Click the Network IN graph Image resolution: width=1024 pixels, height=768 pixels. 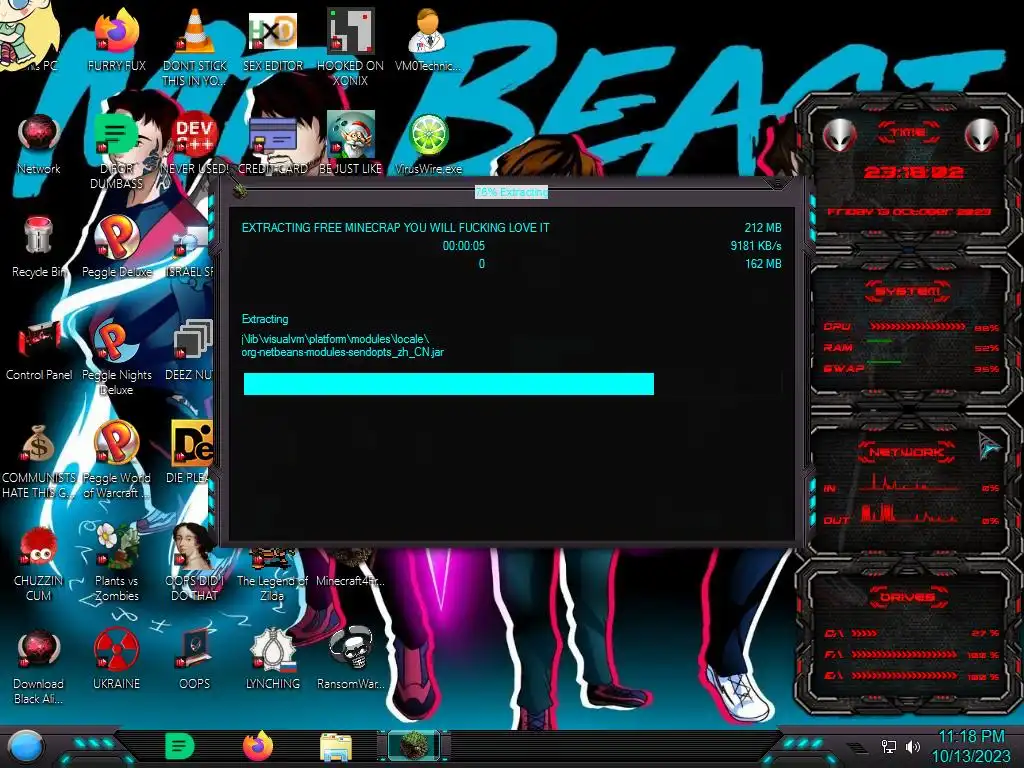(x=909, y=483)
